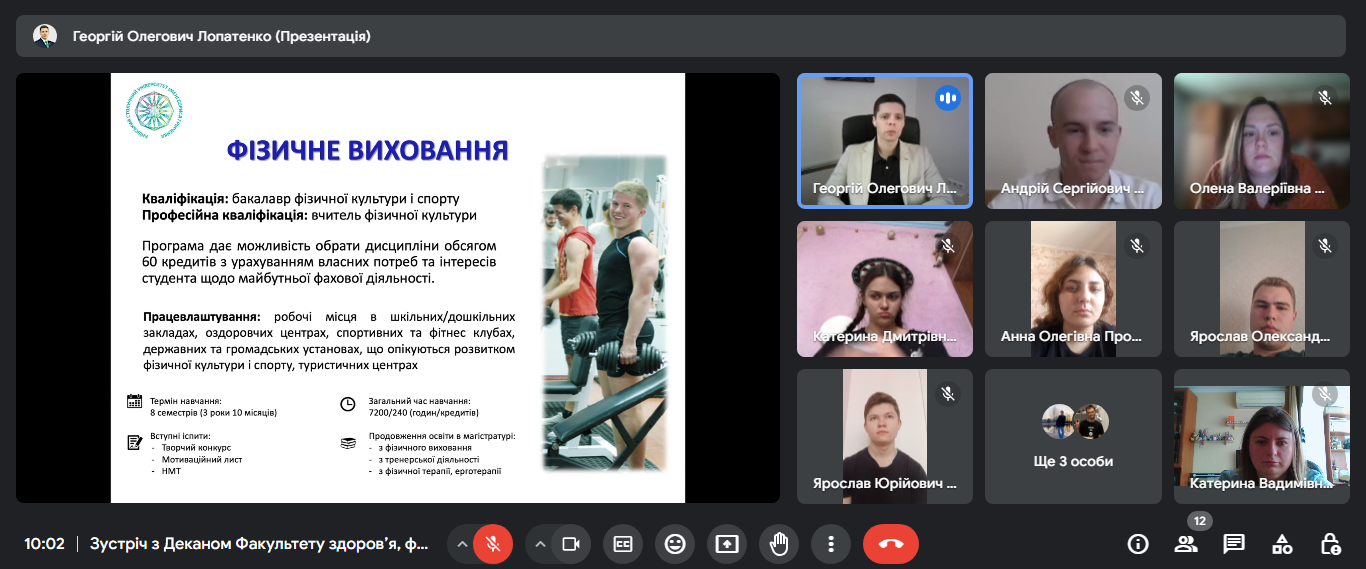Click the university logo on the slide
Screen dimensions: 1366x569
pos(154,111)
